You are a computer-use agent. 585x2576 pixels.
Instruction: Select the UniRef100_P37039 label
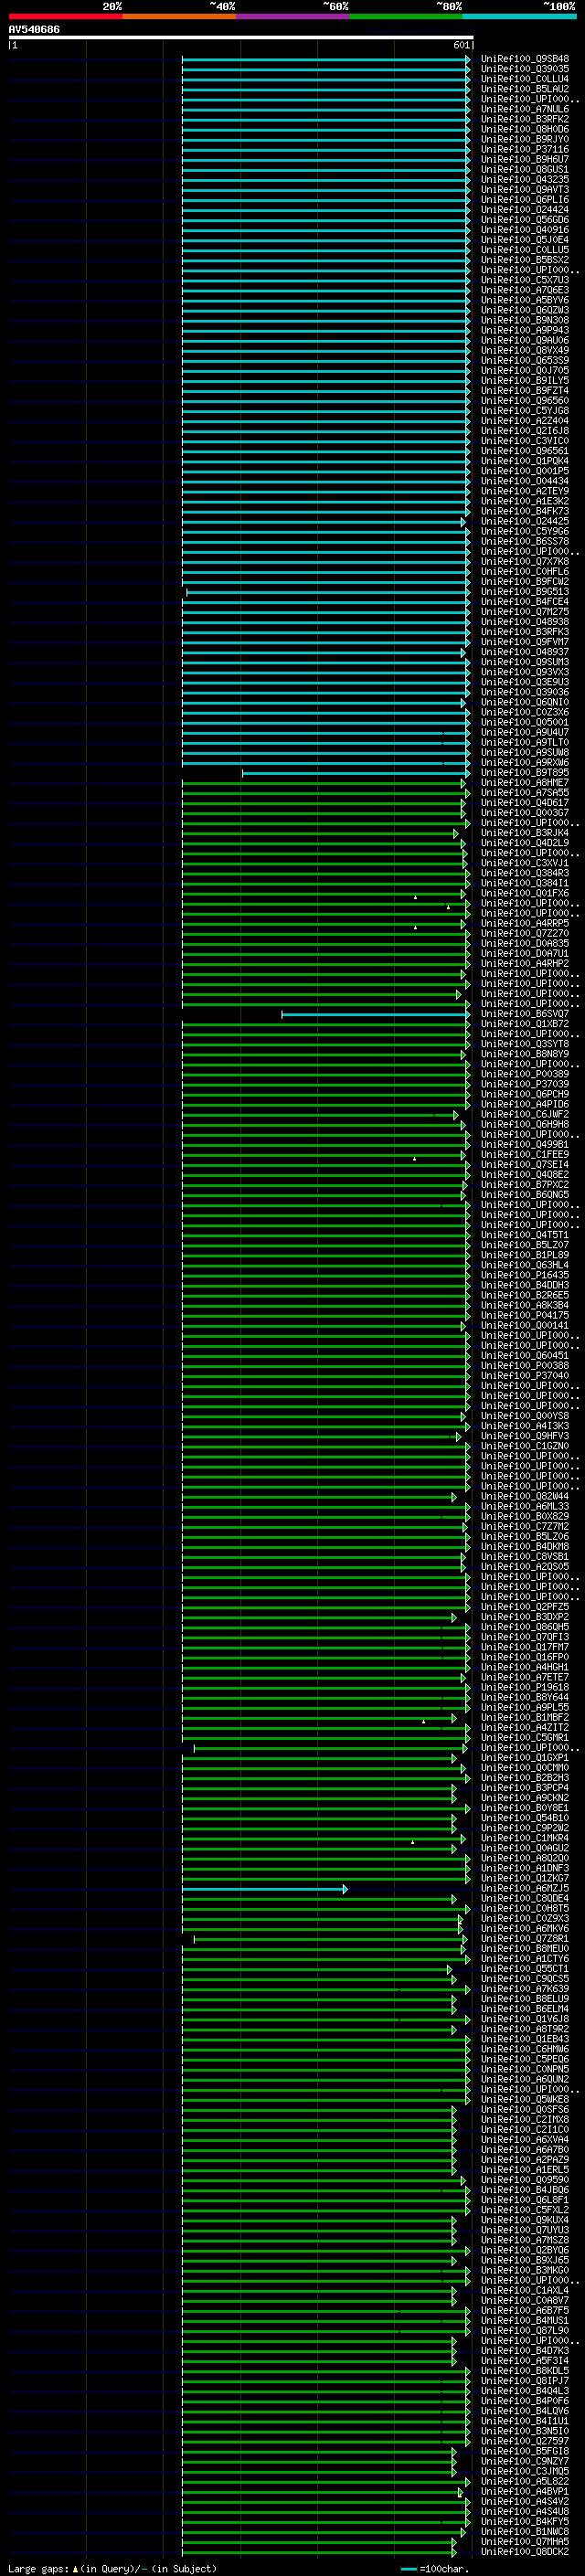pyautogui.click(x=525, y=1084)
